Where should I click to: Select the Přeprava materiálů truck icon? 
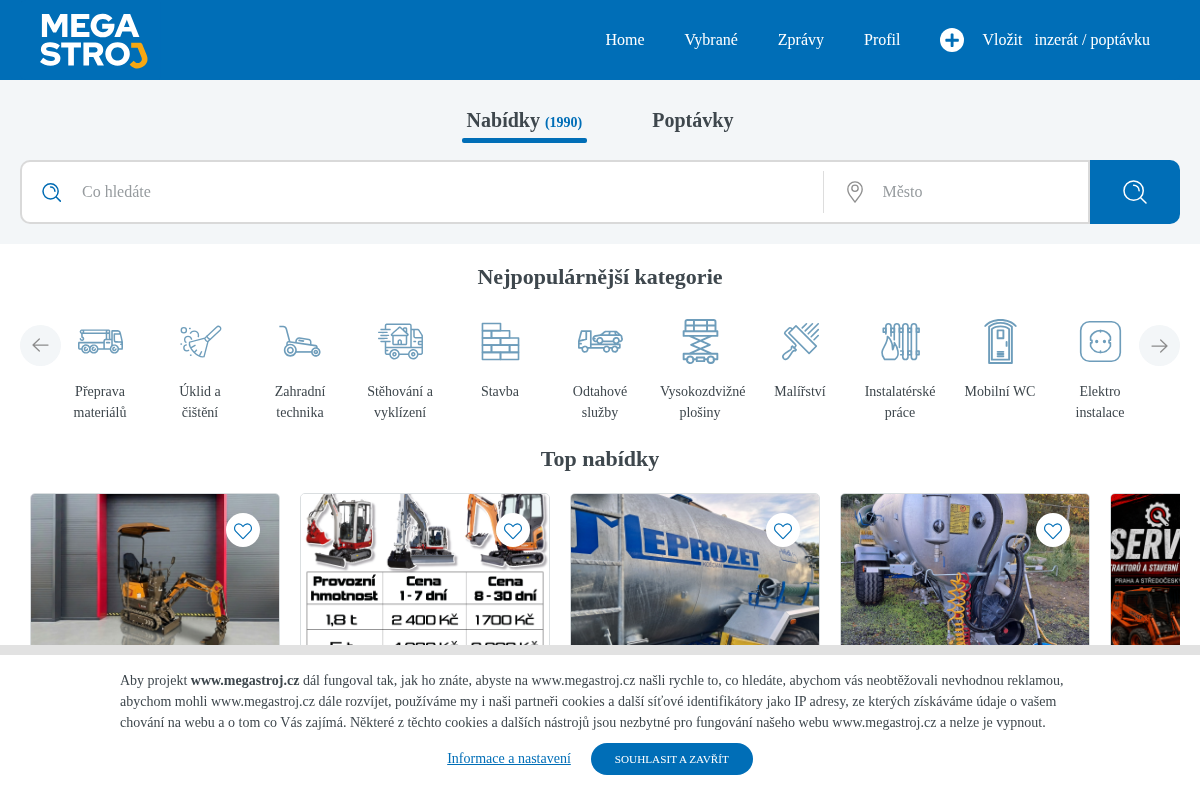(x=100, y=341)
